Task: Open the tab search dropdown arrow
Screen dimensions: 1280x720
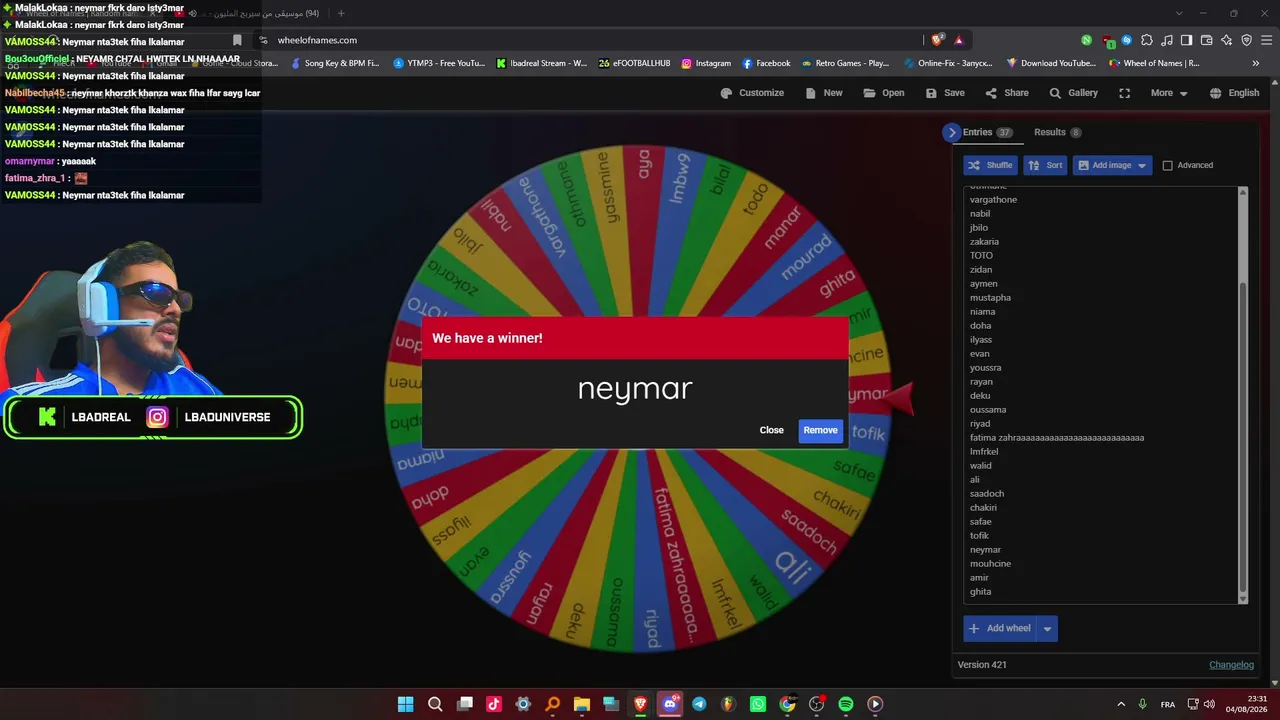Action: click(1178, 13)
